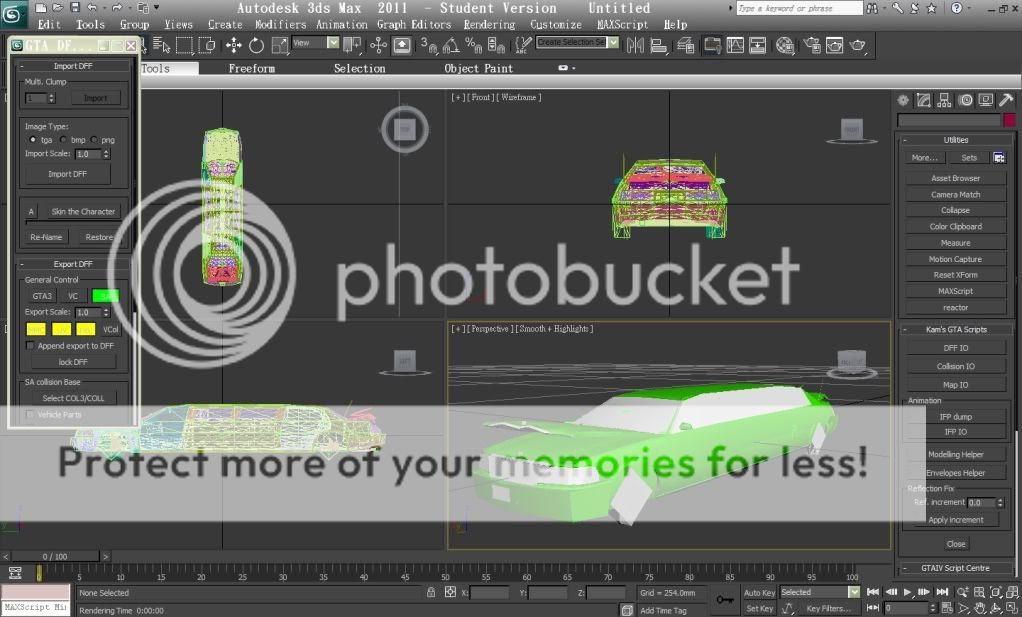Click the magenta object color swatch
Viewport: 1022px width, 617px height.
pyautogui.click(x=1009, y=120)
